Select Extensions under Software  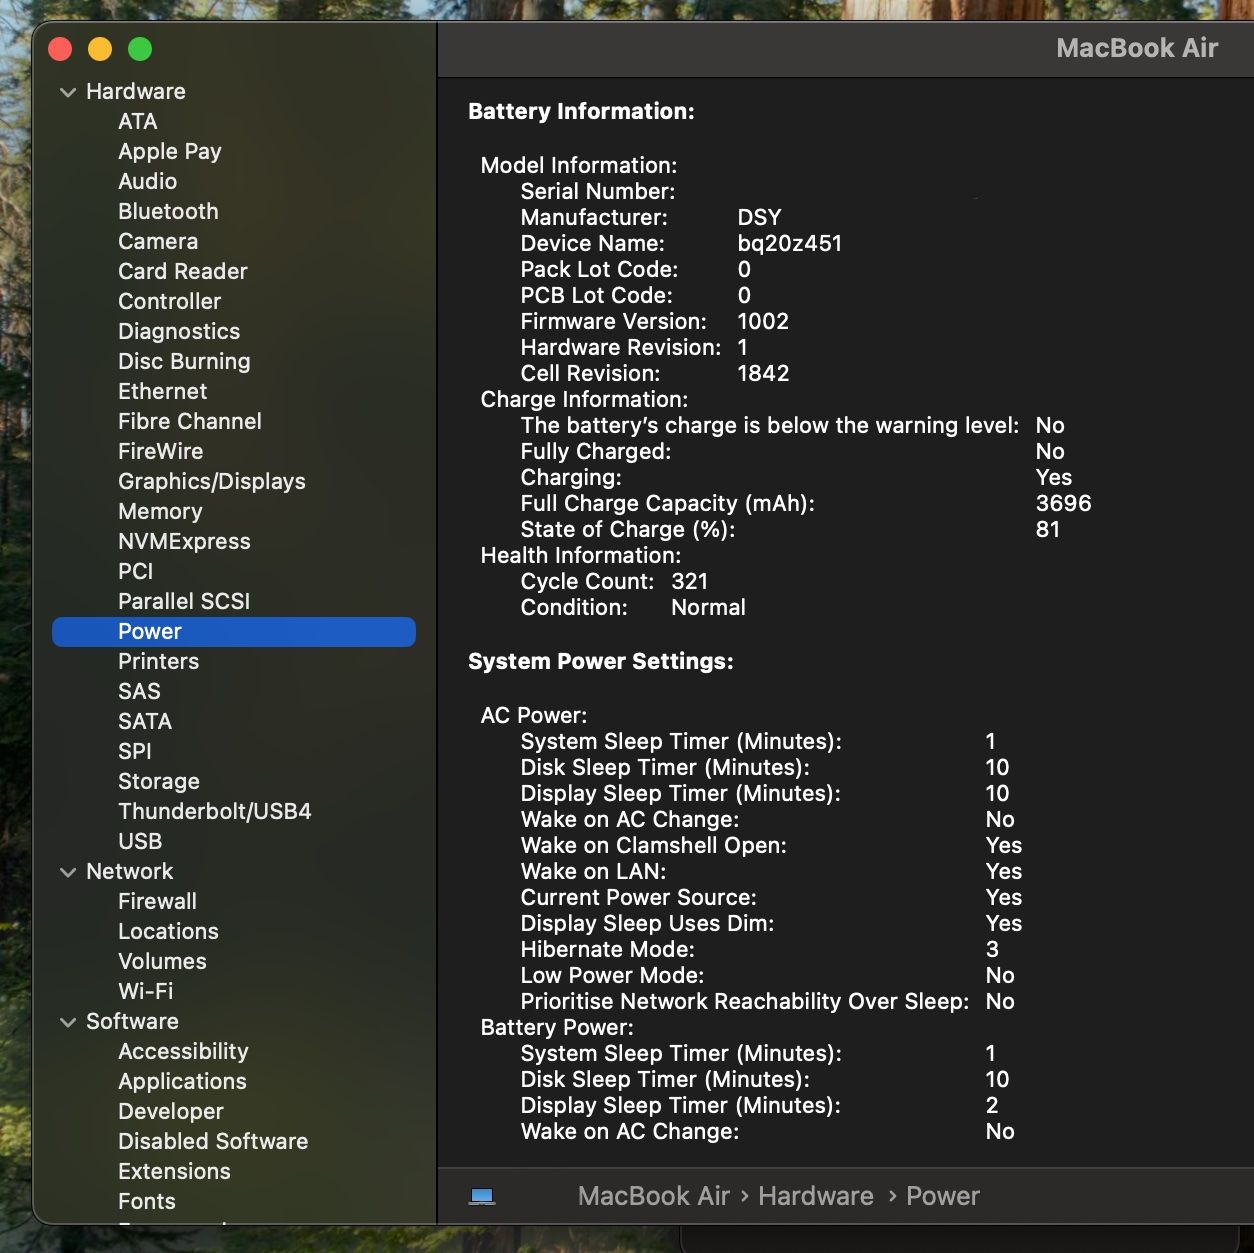point(174,1172)
